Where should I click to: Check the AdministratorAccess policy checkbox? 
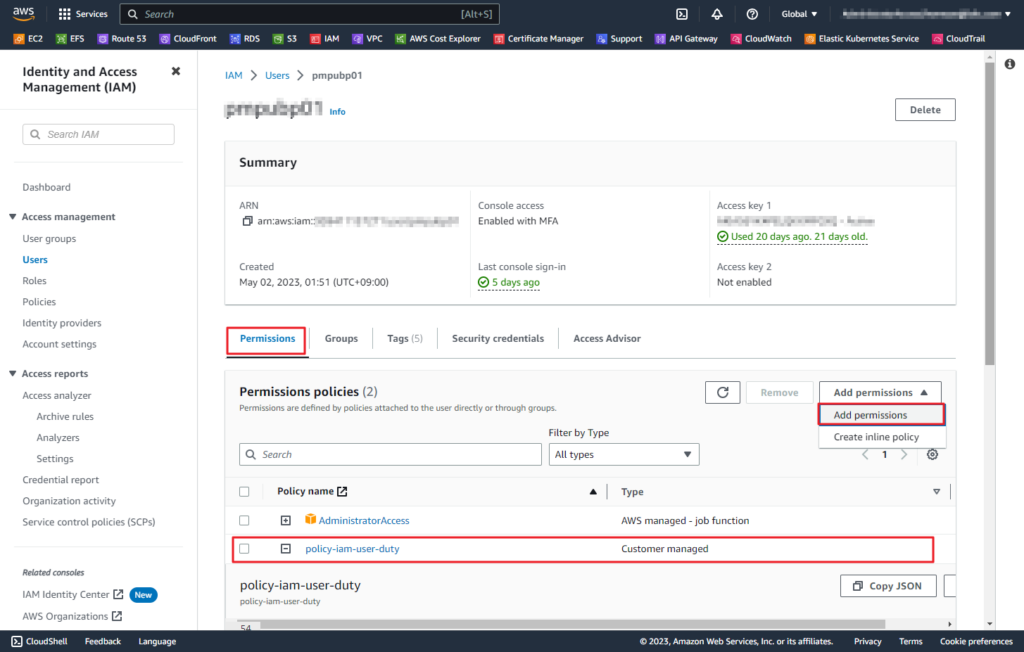(244, 520)
